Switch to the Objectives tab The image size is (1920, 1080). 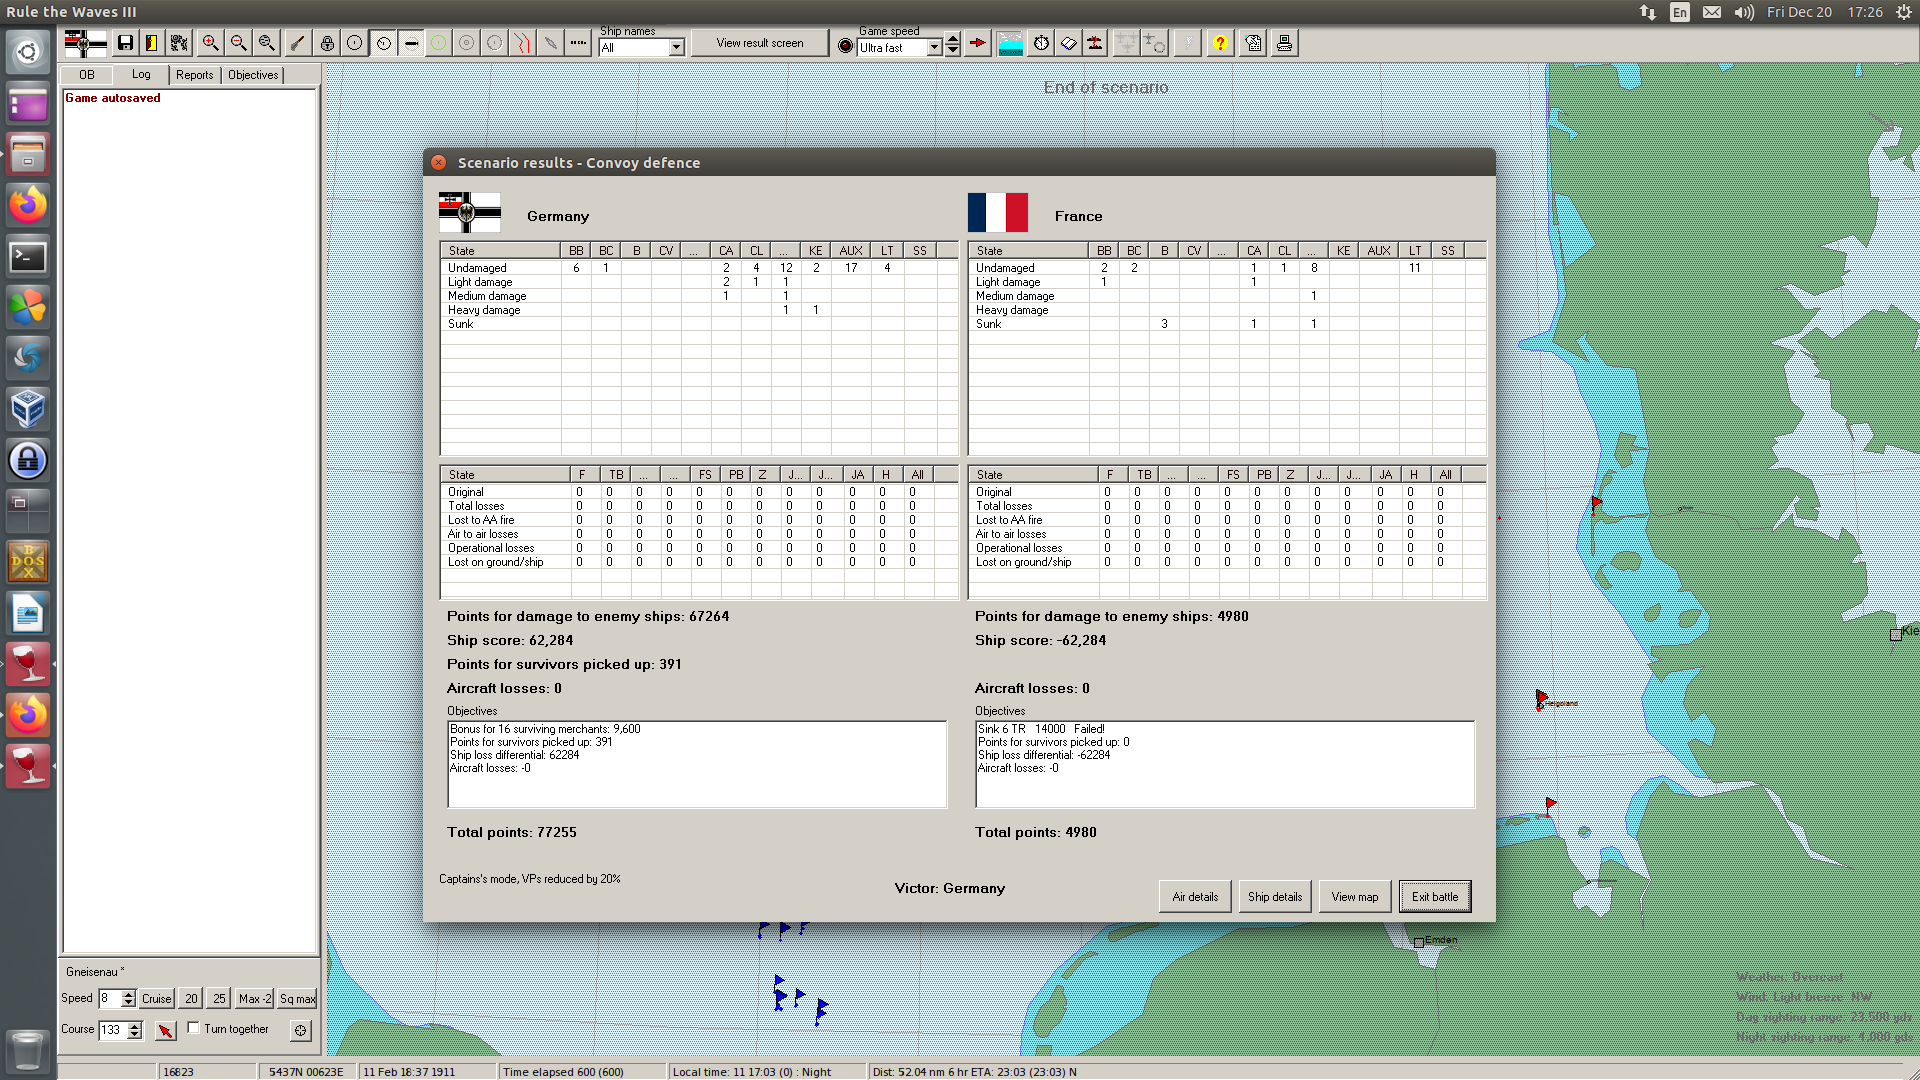[x=253, y=75]
